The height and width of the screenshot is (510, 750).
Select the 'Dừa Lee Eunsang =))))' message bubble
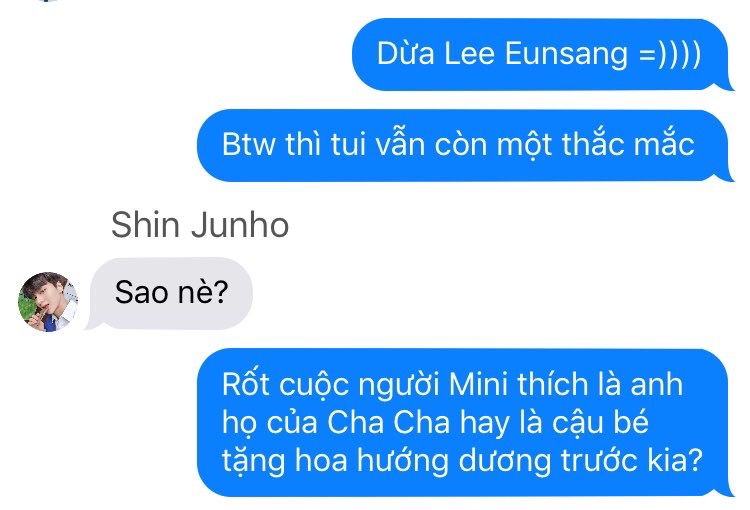click(x=542, y=54)
